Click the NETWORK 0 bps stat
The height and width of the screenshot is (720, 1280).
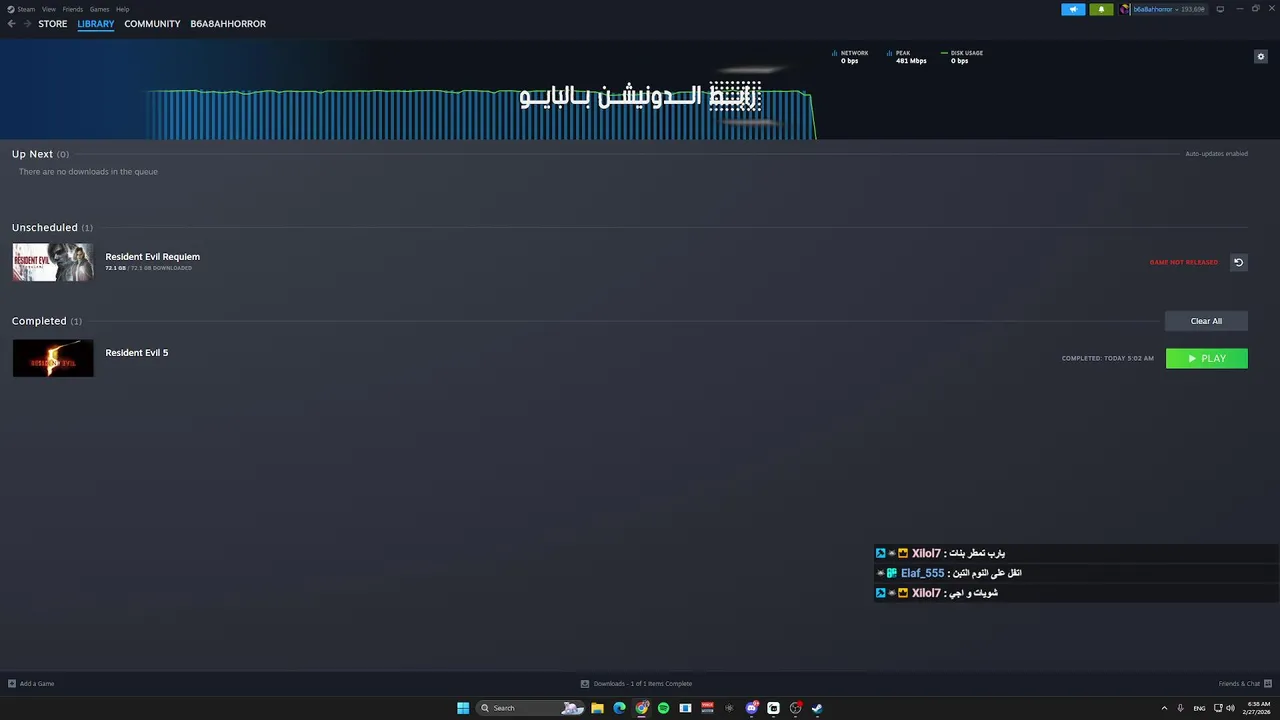point(850,57)
